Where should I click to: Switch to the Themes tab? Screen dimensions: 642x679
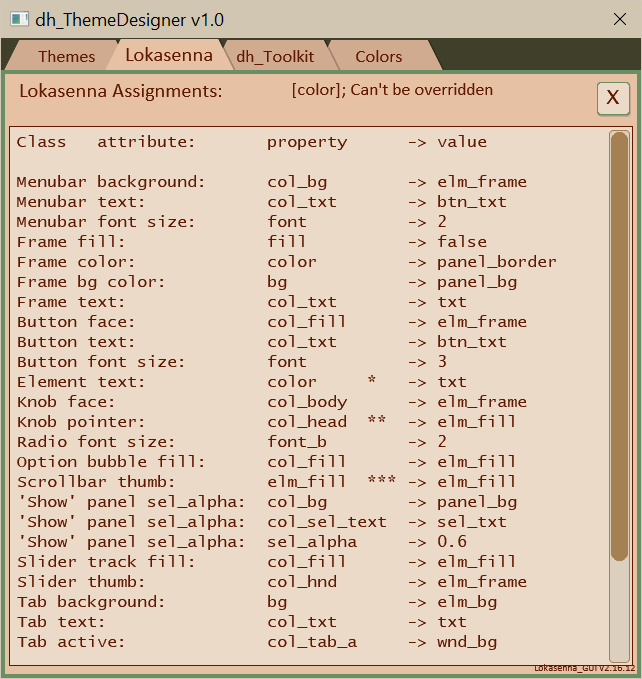[66, 56]
